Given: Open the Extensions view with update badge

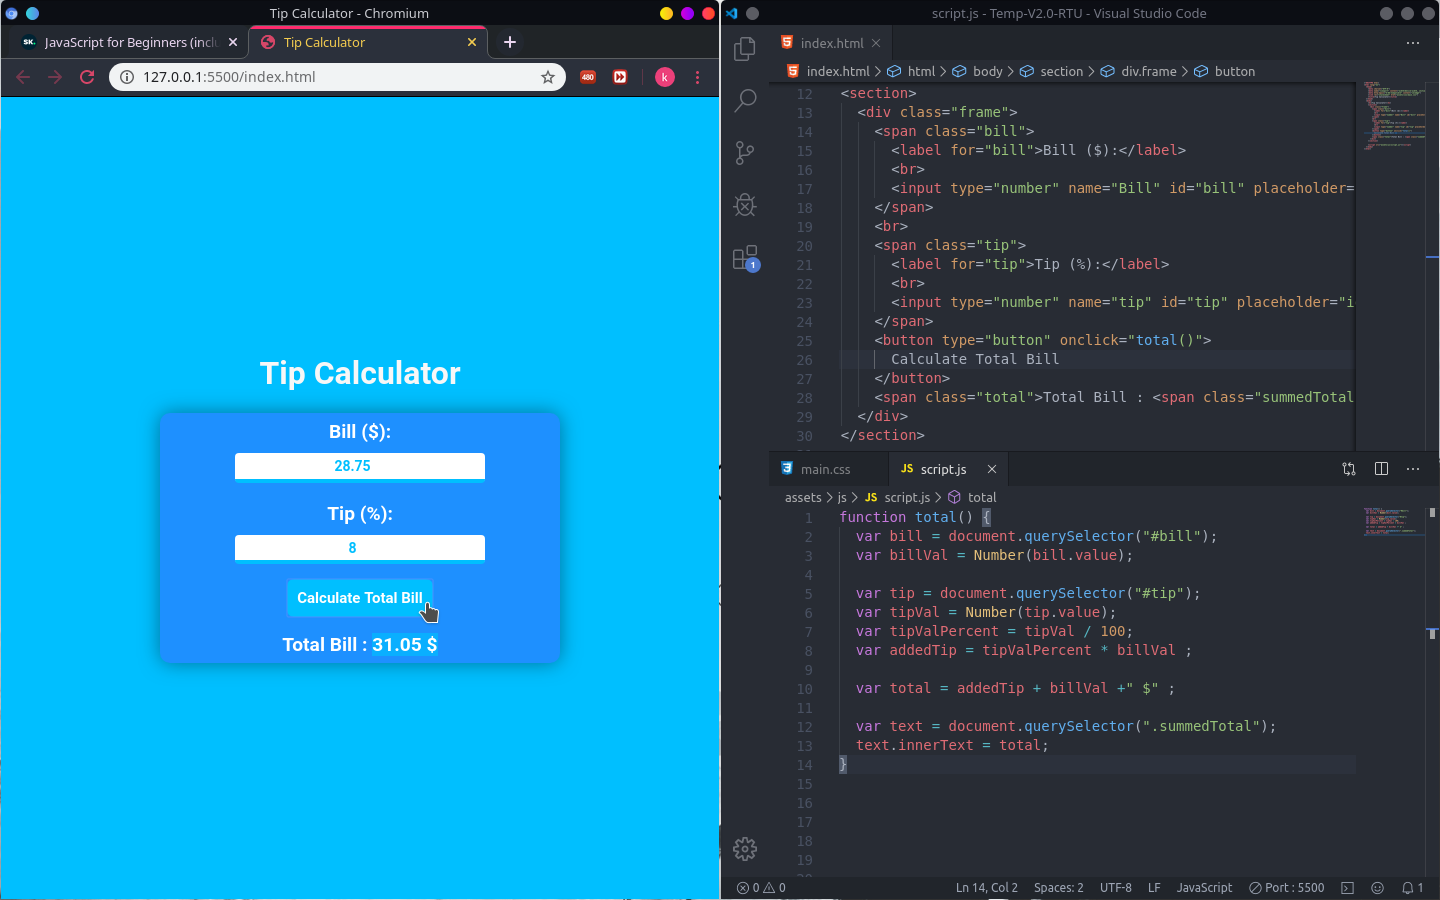Looking at the screenshot, I should click(x=745, y=258).
